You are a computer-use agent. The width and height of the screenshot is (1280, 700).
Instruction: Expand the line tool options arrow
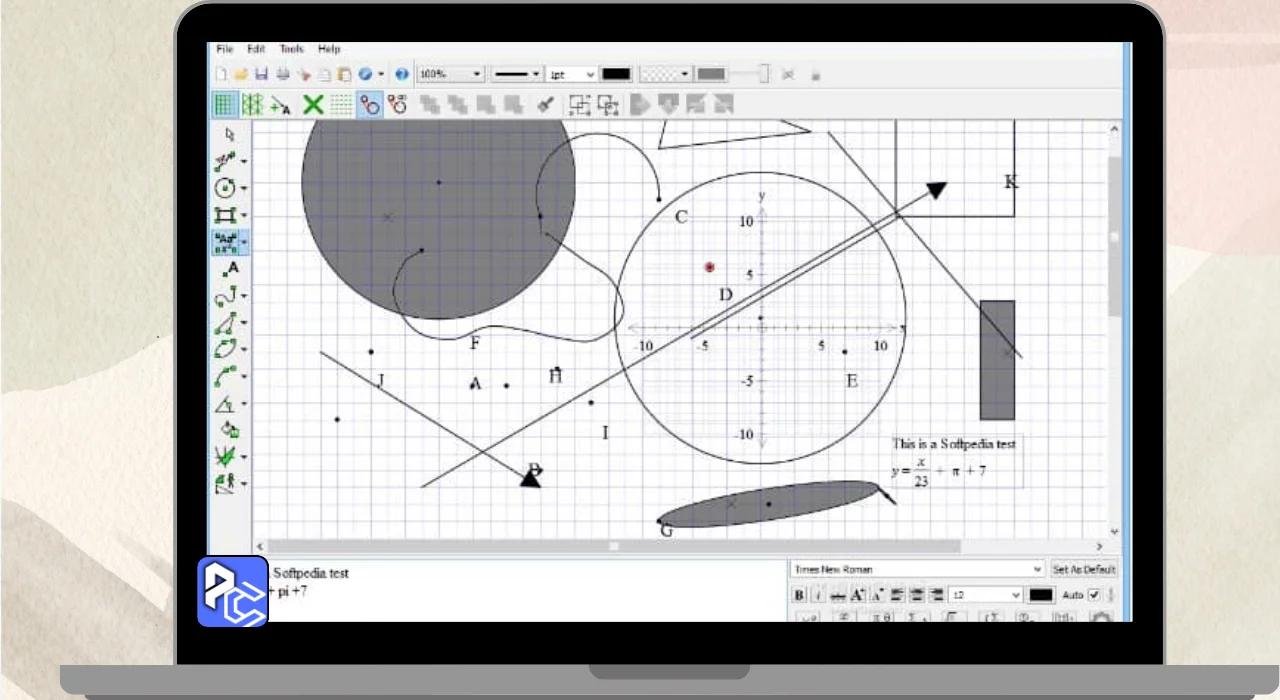tap(244, 161)
